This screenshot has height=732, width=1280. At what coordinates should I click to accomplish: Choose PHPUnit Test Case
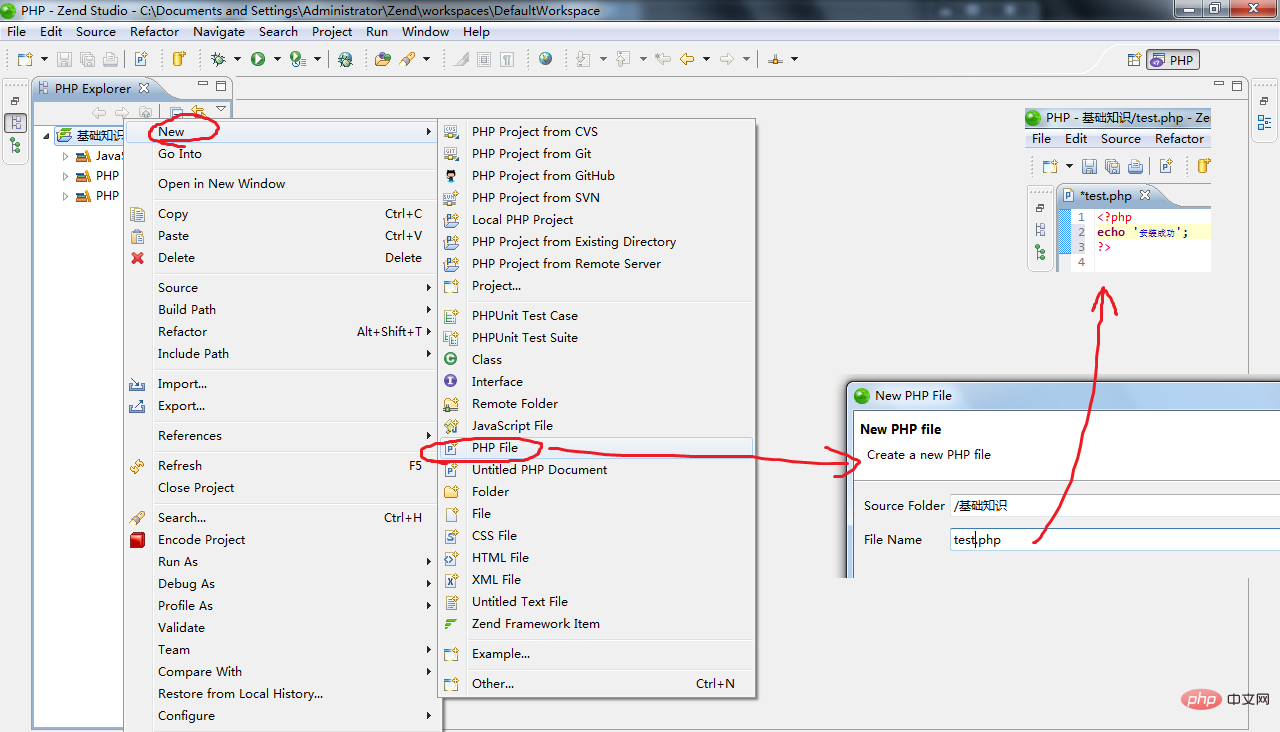tap(596, 315)
